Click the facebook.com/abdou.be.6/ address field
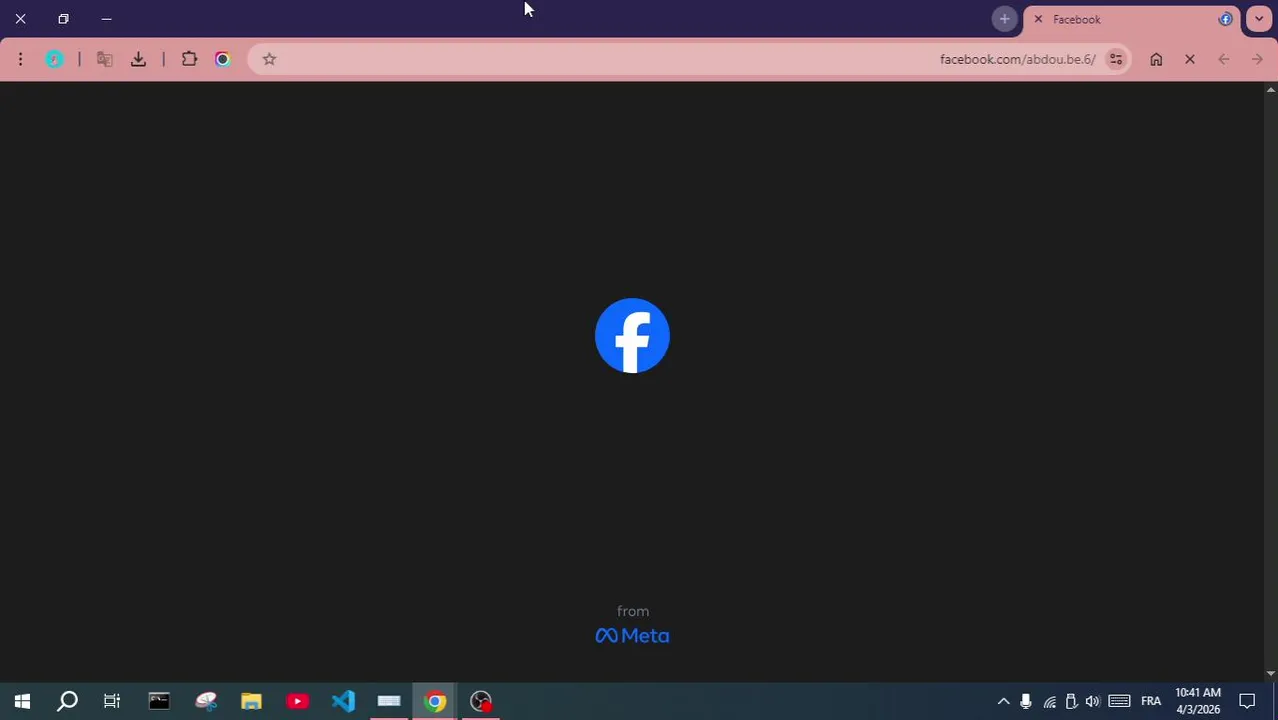1278x720 pixels. click(x=690, y=59)
